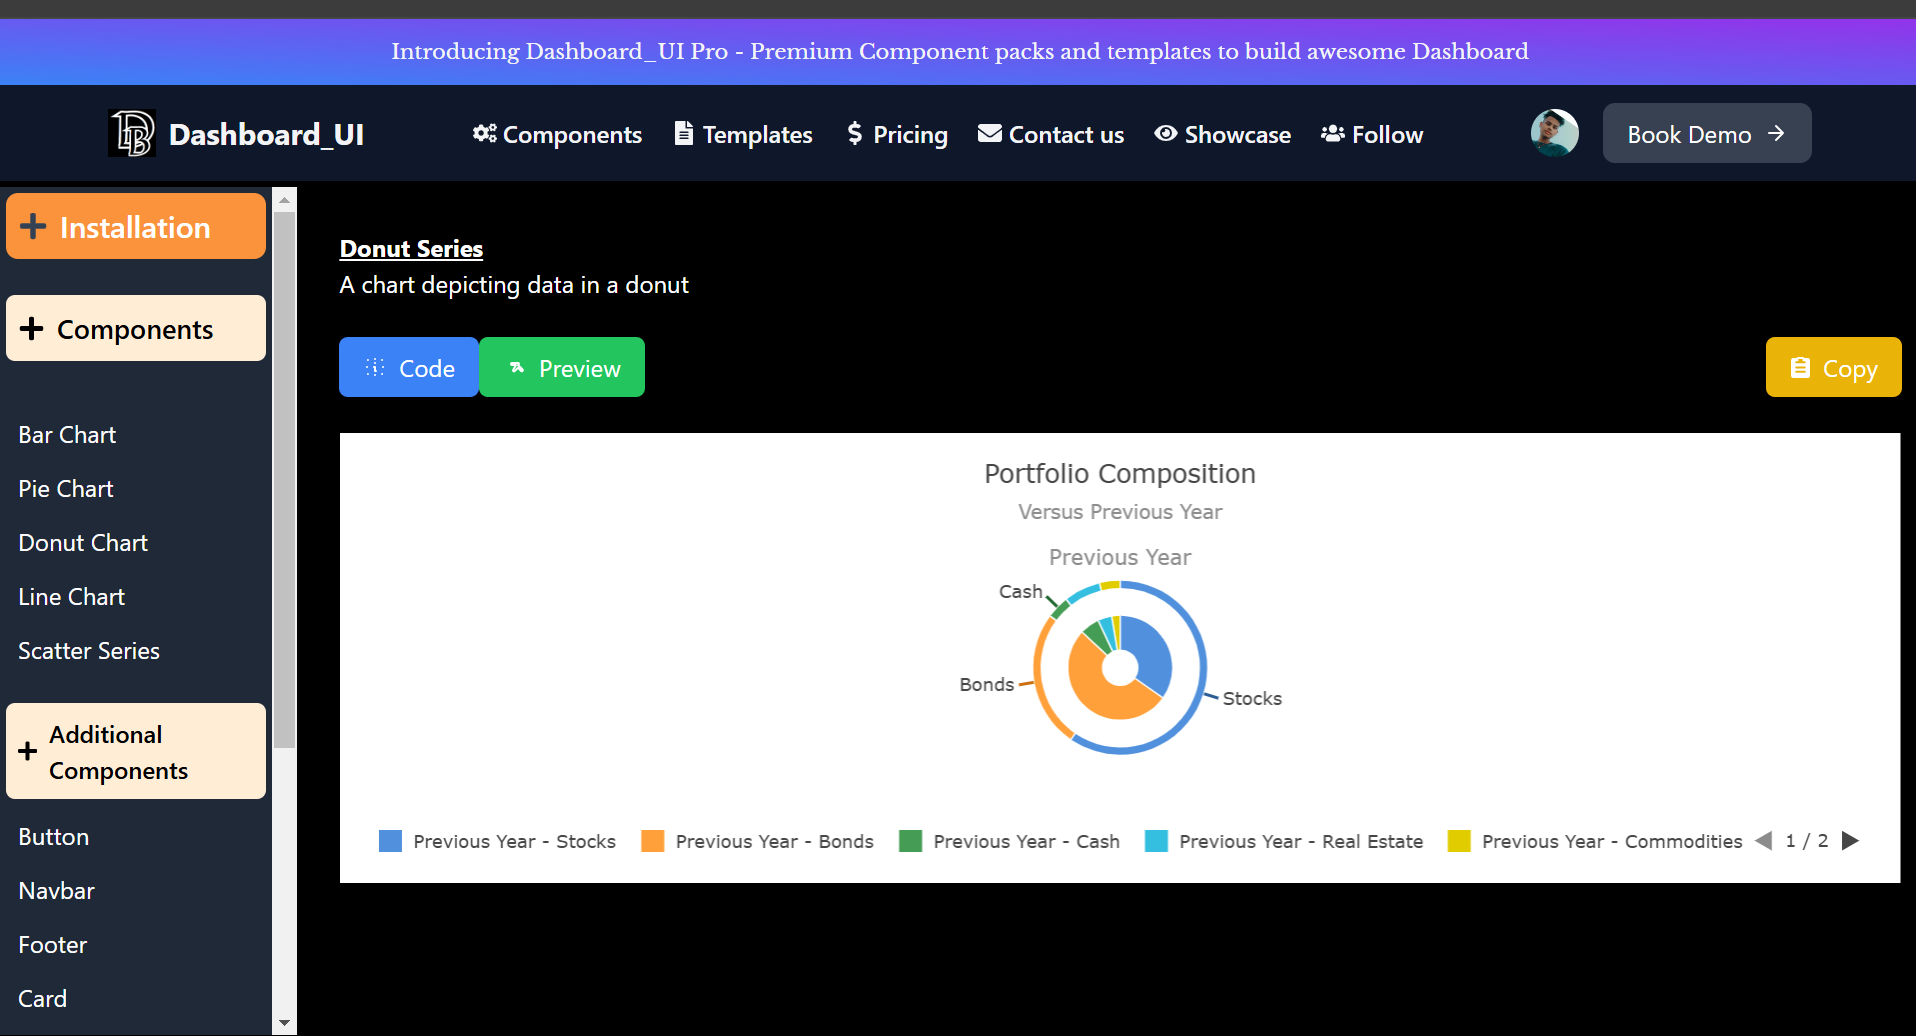Open the Donut Series heading link
The height and width of the screenshot is (1036, 1916).
(411, 248)
